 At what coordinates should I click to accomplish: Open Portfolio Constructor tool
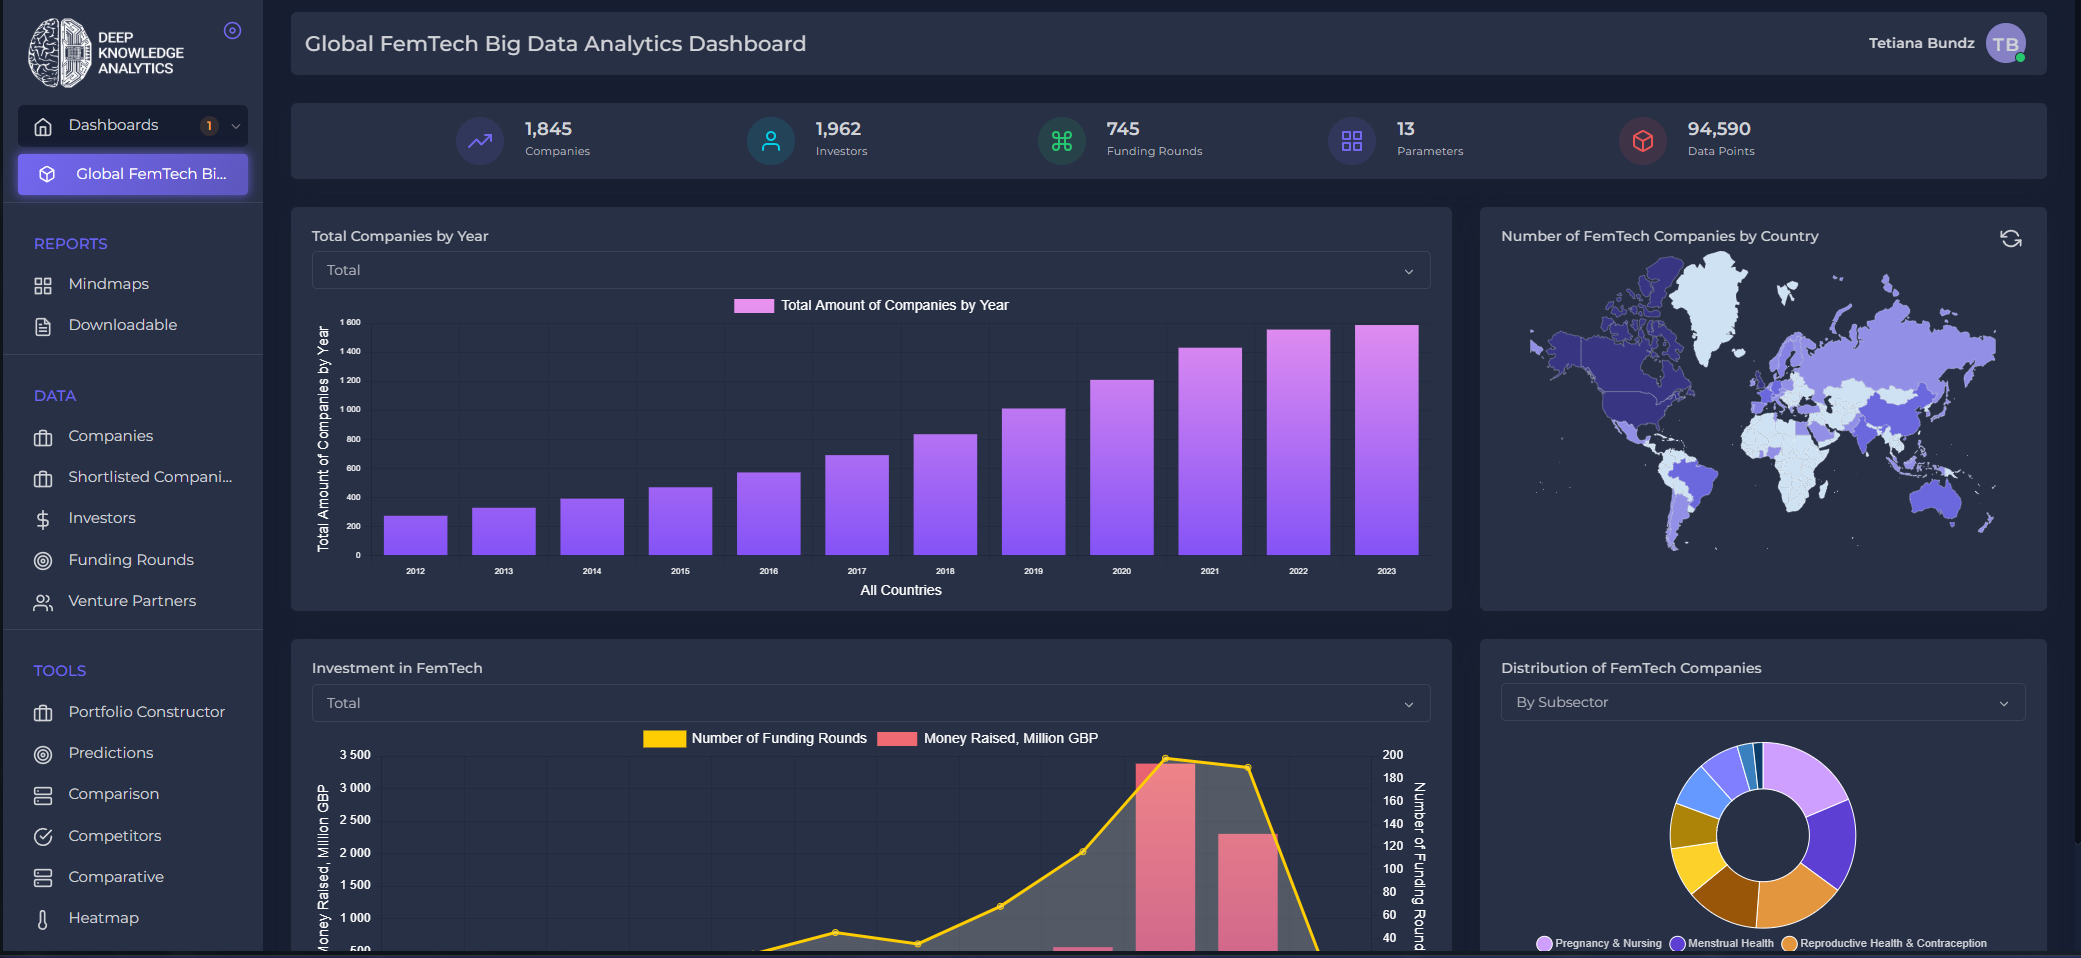[146, 712]
